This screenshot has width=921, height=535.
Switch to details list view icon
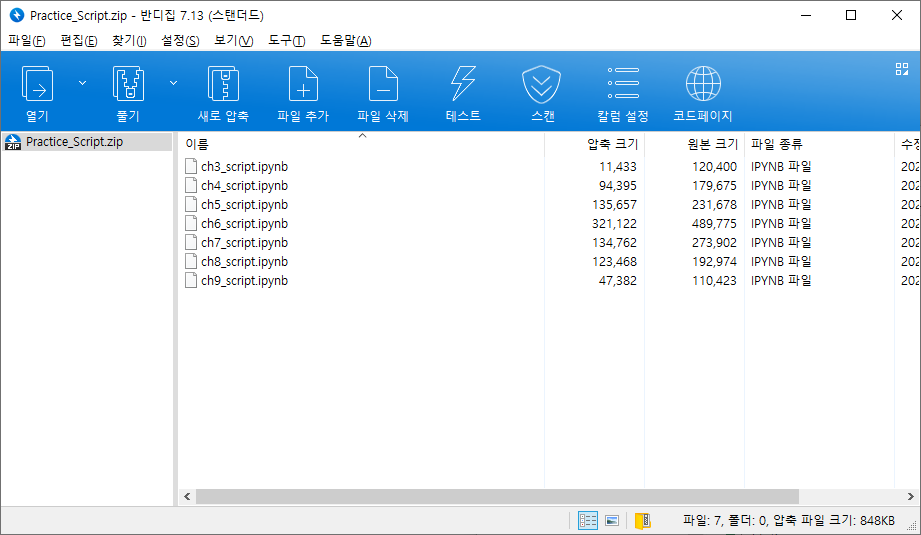[587, 520]
